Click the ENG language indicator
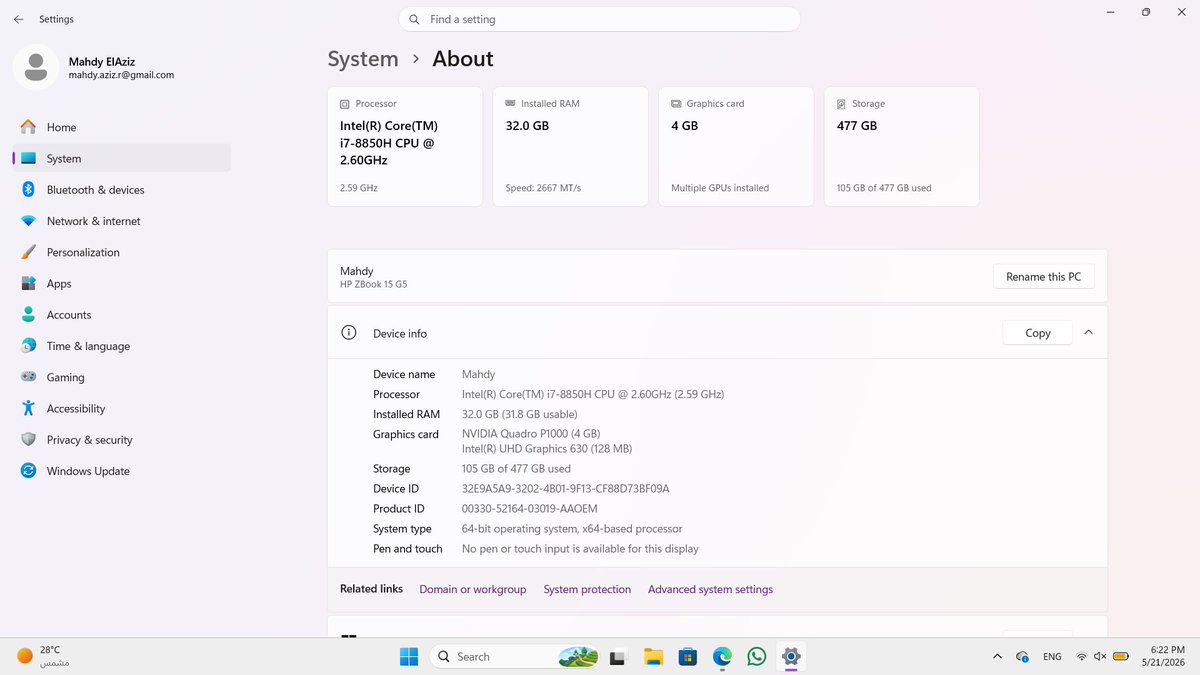The height and width of the screenshot is (675, 1200). 1052,657
